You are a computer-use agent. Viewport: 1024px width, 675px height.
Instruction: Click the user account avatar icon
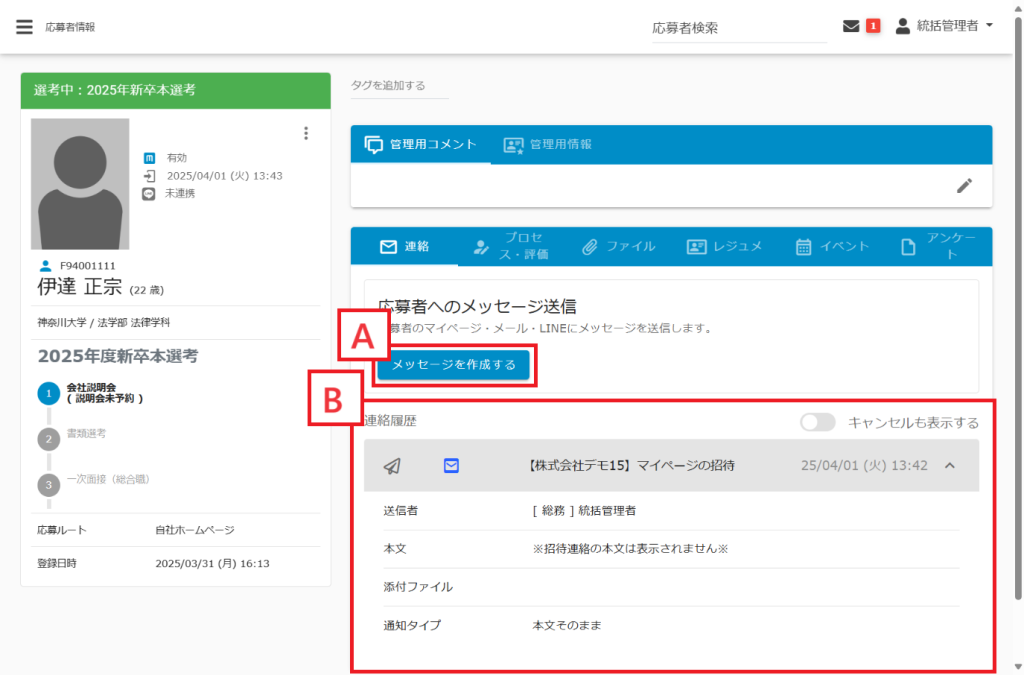903,27
